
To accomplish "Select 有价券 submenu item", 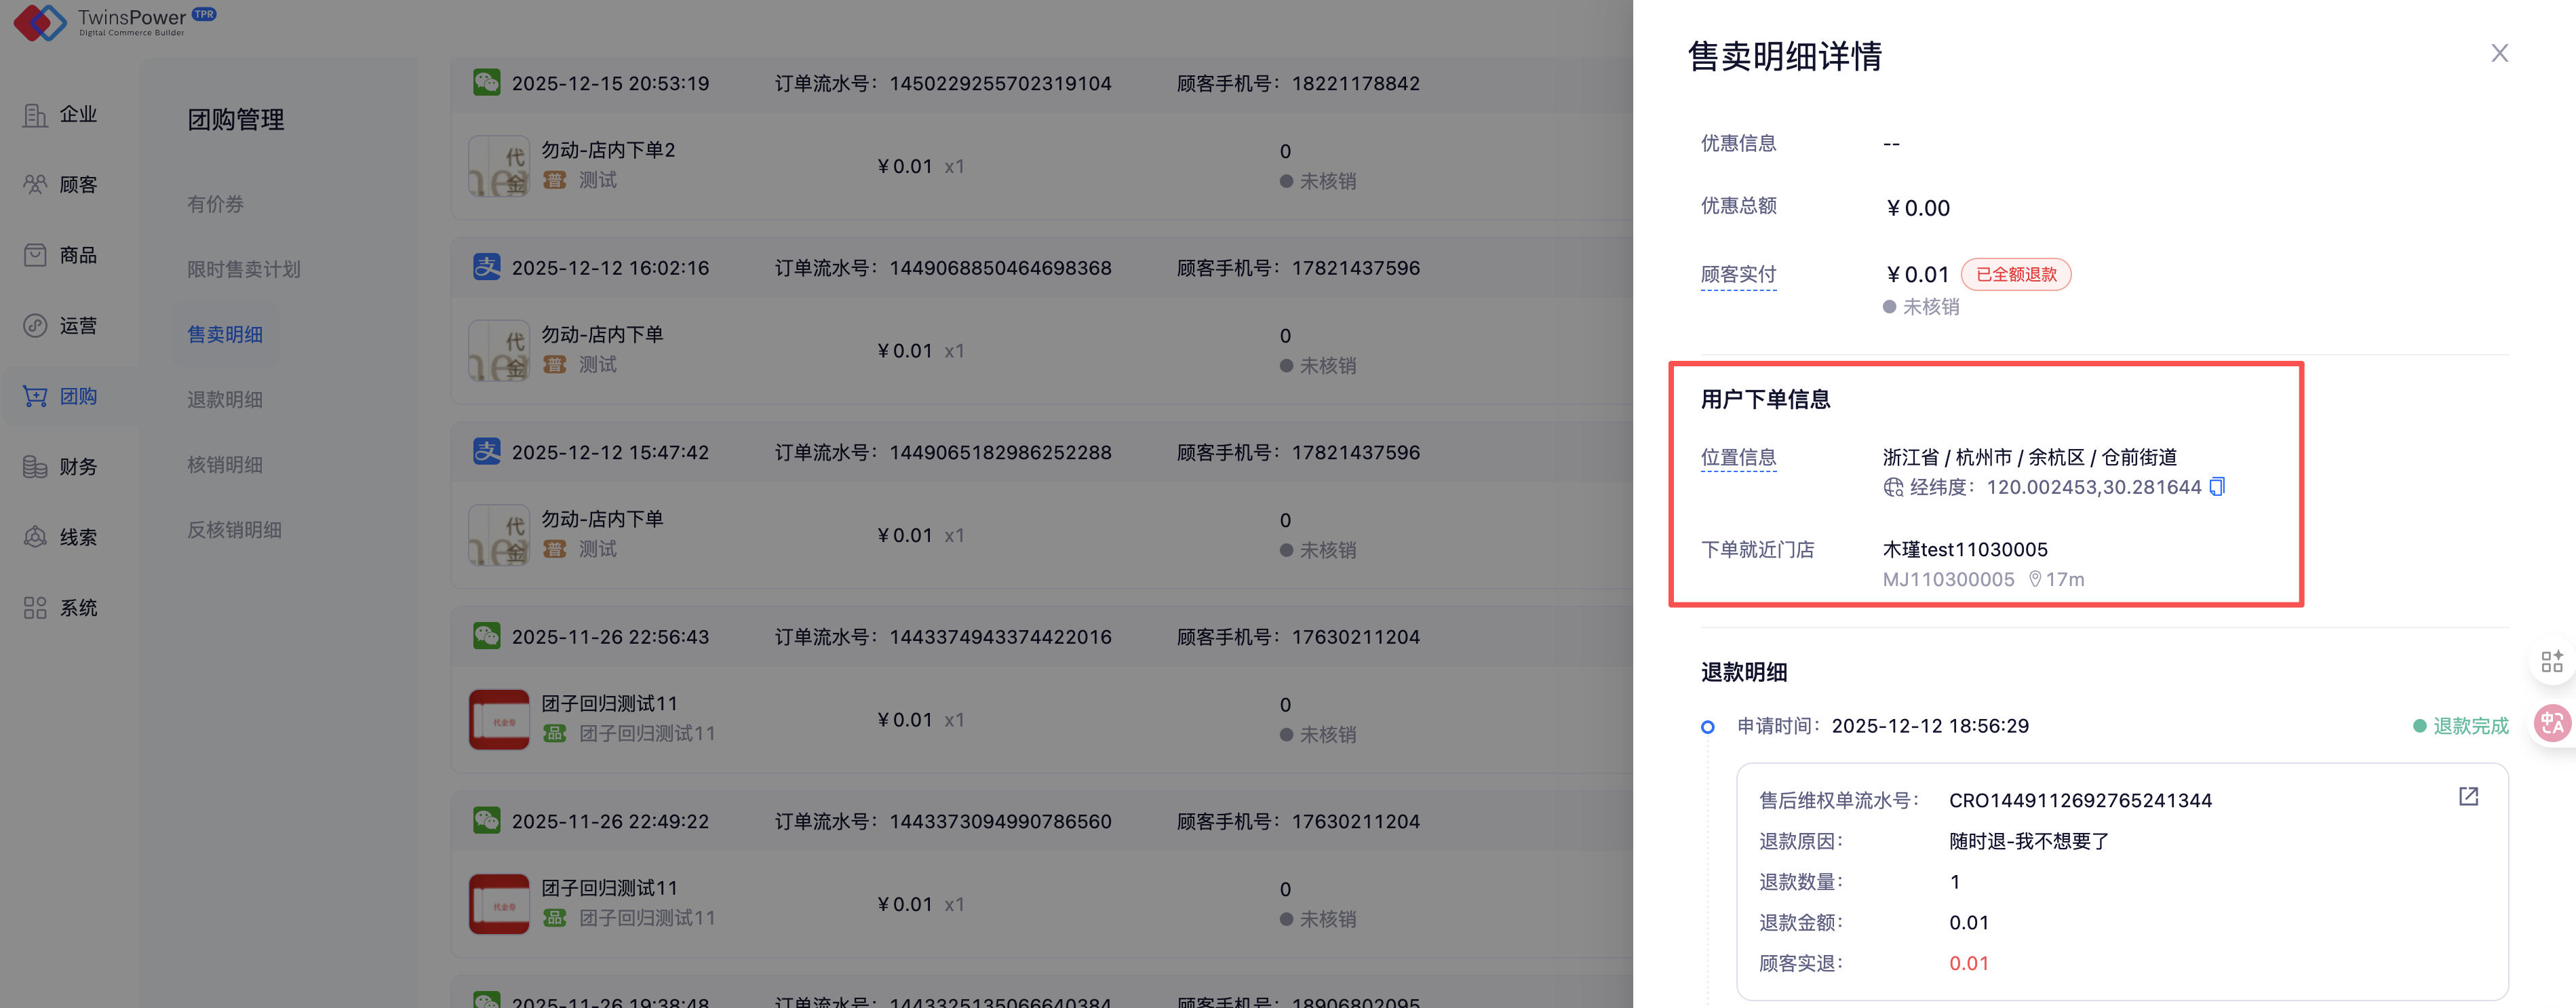I will [215, 204].
